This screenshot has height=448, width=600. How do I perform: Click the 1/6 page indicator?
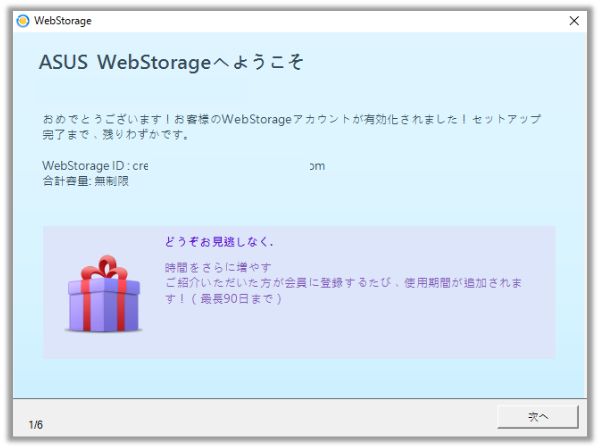pyautogui.click(x=36, y=424)
